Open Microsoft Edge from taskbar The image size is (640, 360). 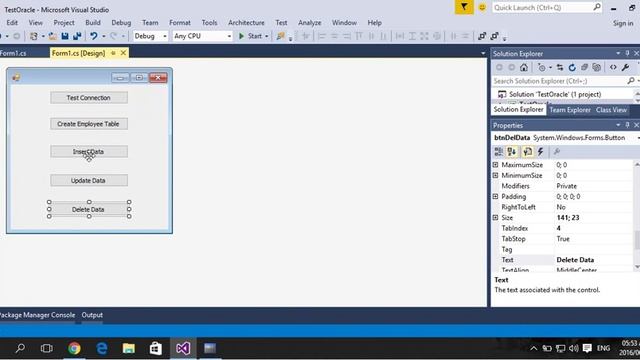tap(102, 349)
